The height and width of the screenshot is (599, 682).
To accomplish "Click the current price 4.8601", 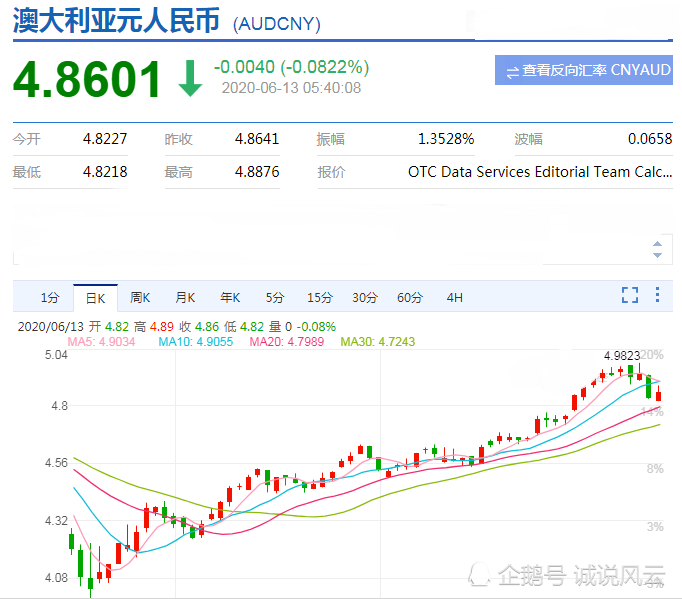I will coord(87,79).
